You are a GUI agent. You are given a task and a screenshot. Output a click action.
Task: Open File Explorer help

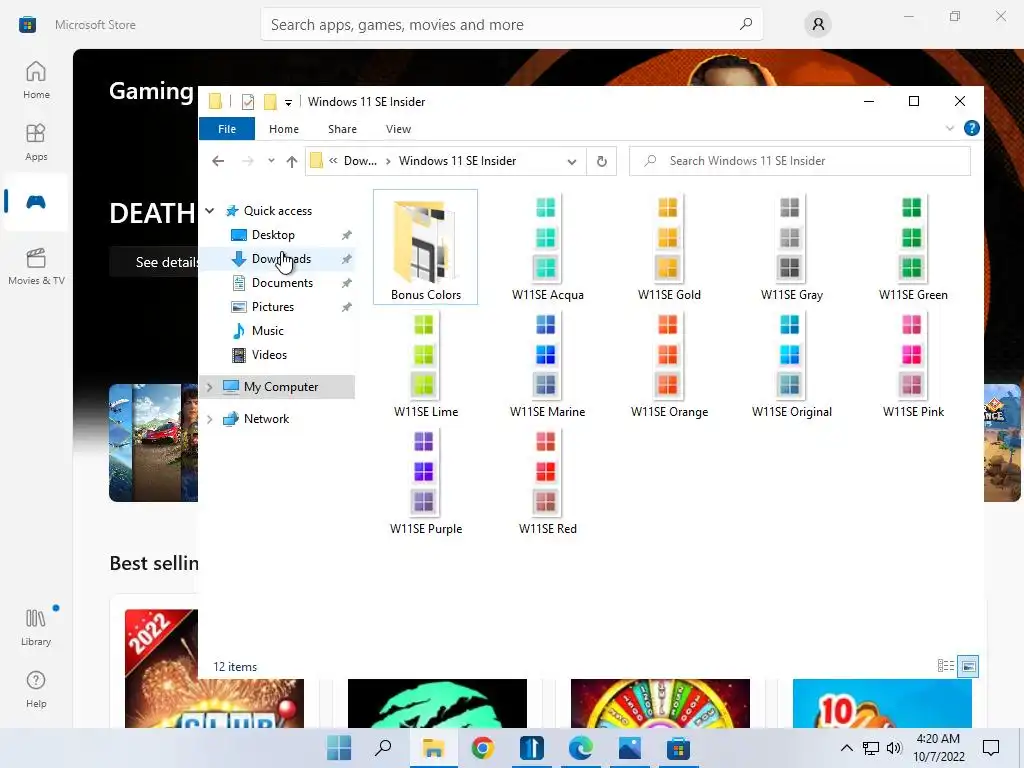971,128
